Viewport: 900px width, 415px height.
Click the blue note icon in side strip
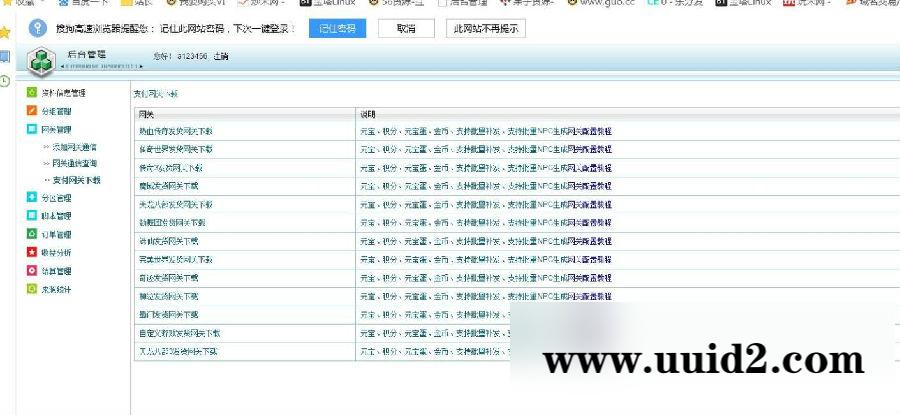click(x=5, y=56)
